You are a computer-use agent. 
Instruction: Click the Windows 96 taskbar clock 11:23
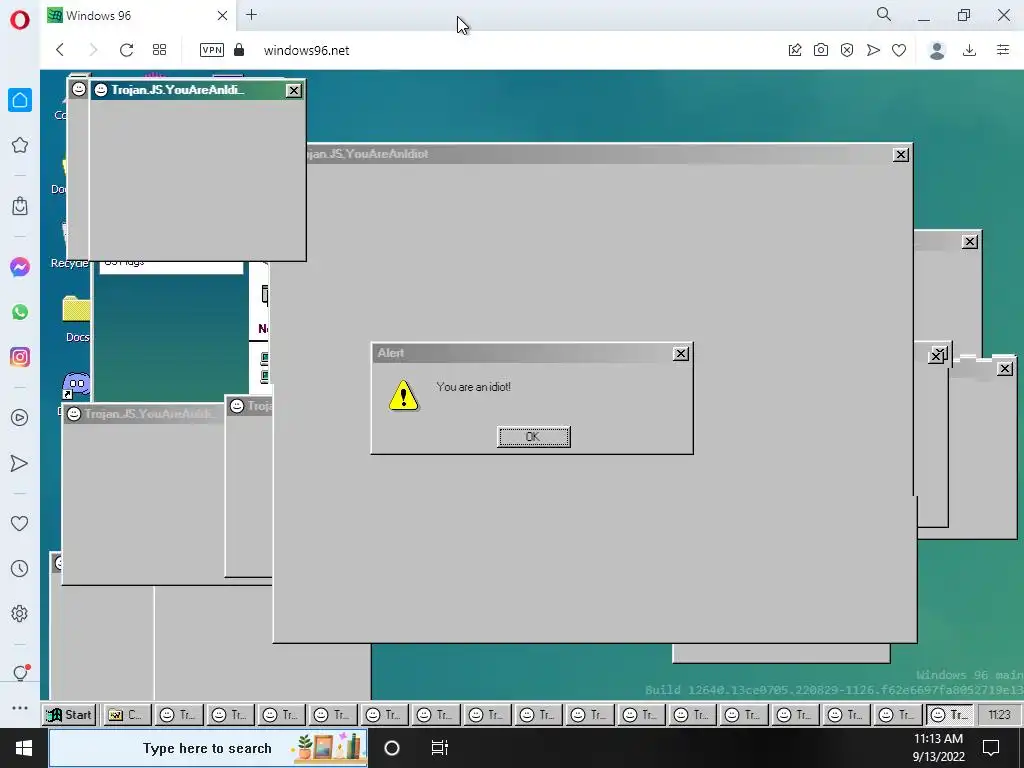999,714
